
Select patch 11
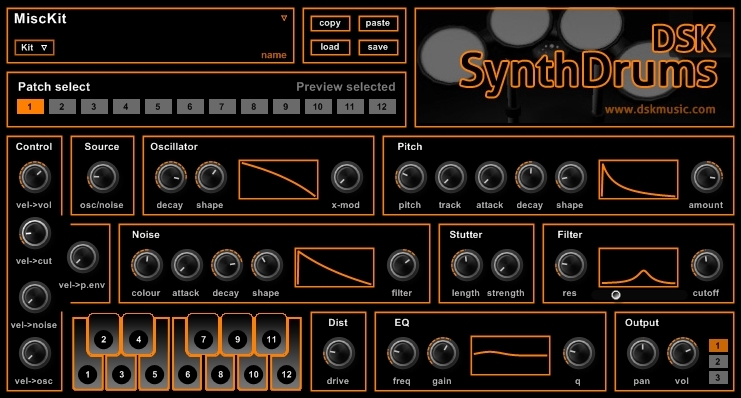(x=350, y=107)
